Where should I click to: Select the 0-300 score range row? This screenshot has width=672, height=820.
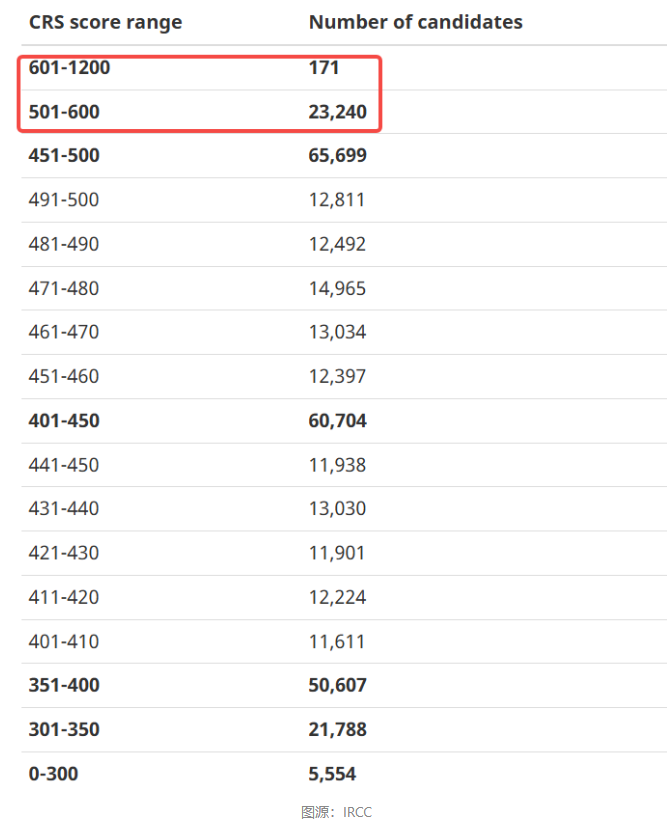tap(344, 774)
